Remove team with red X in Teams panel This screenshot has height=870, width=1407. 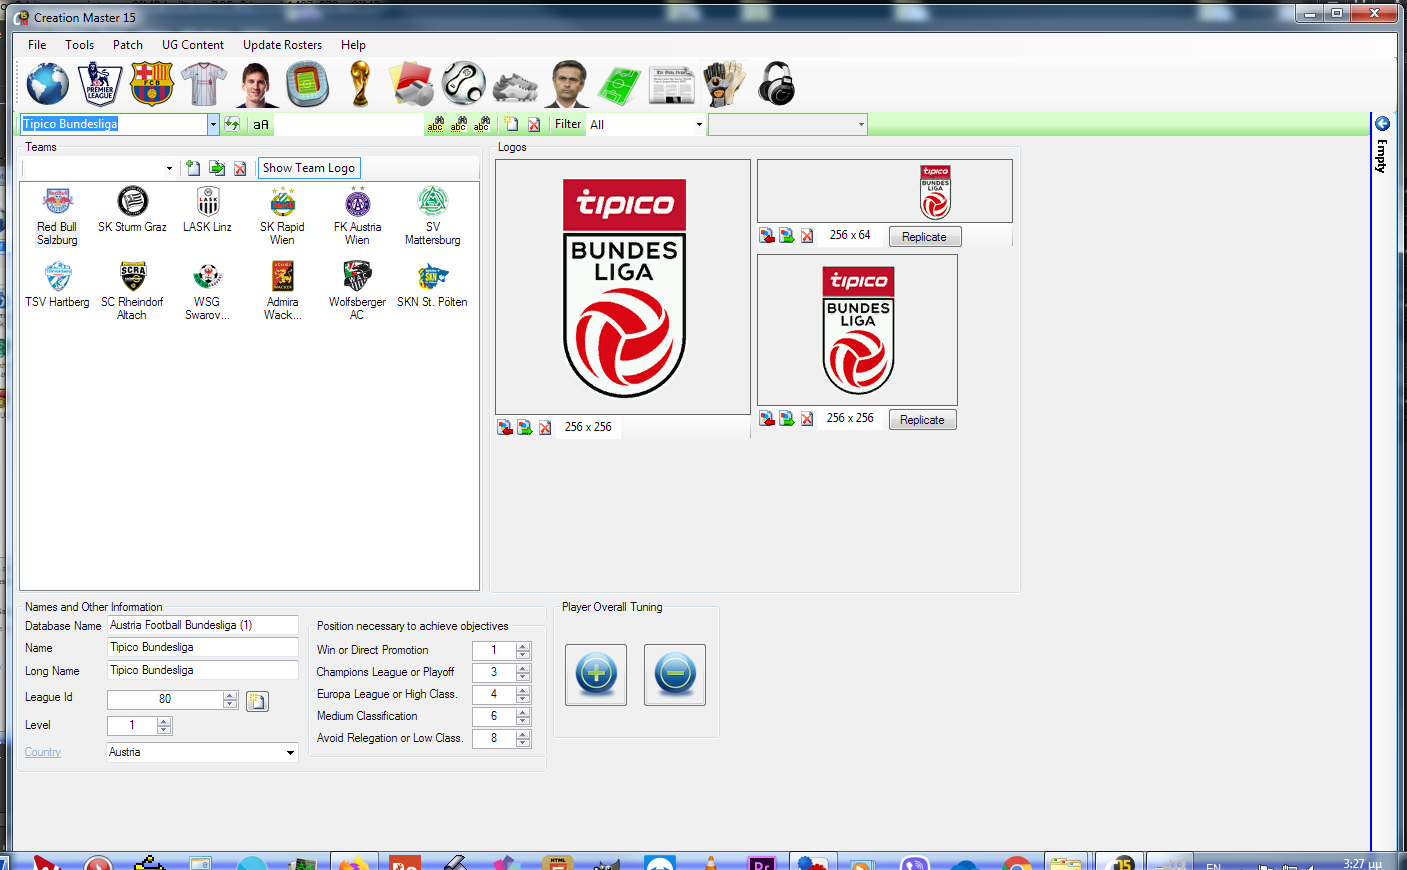[x=240, y=168]
